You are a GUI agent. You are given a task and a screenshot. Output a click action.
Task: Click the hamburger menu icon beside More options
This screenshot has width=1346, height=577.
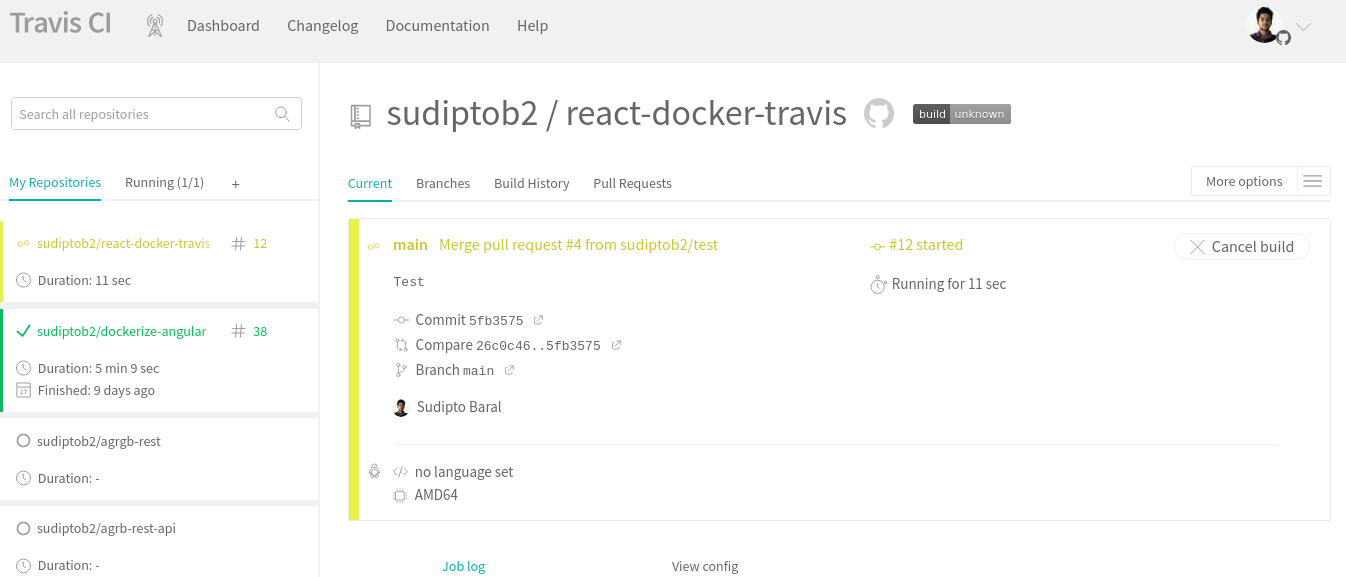coord(1313,181)
